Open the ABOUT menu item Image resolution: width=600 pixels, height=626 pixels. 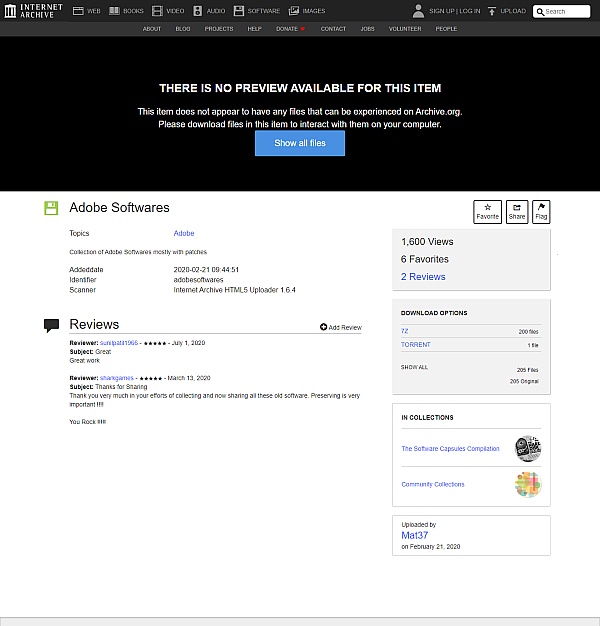[x=152, y=29]
